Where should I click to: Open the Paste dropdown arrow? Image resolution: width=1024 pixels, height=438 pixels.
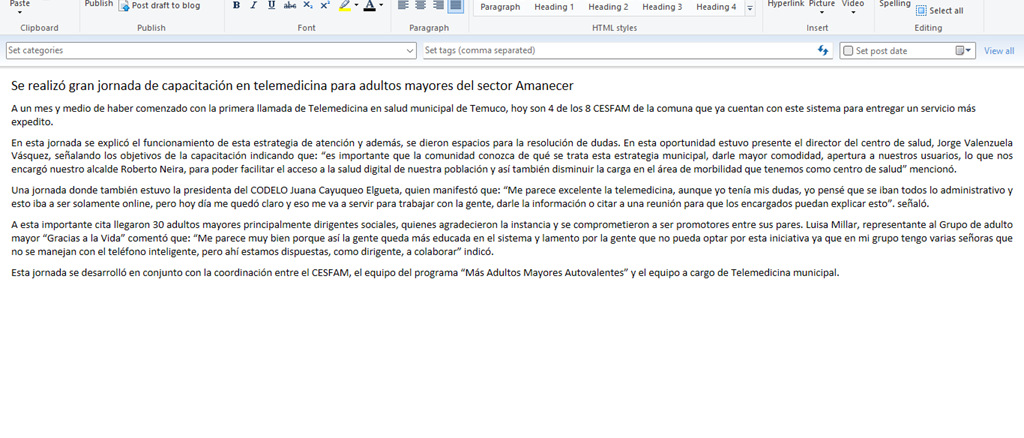point(20,12)
